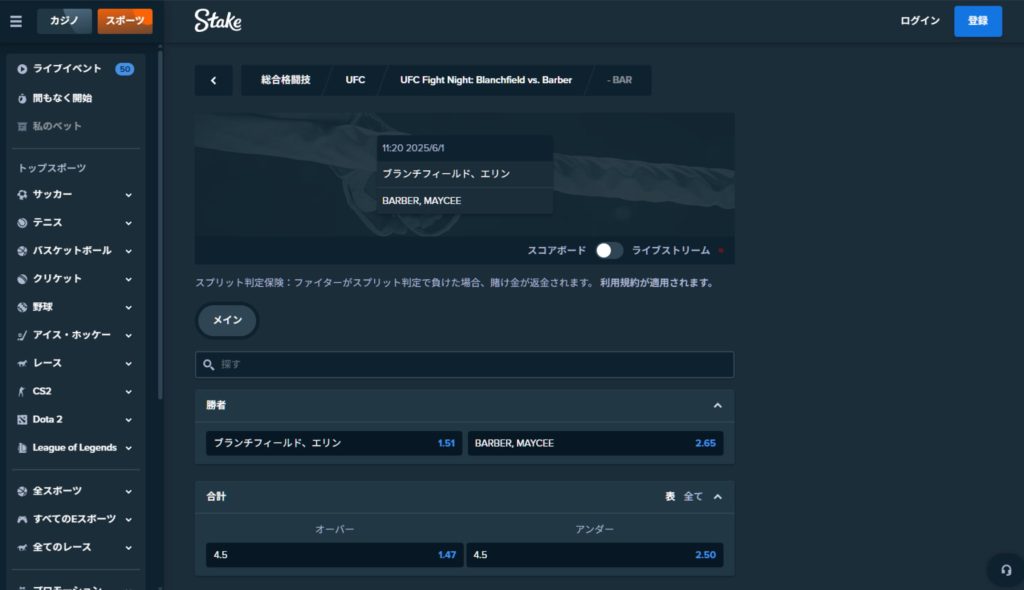Click the magnifier icon in search box
This screenshot has height=590, width=1024.
point(208,365)
